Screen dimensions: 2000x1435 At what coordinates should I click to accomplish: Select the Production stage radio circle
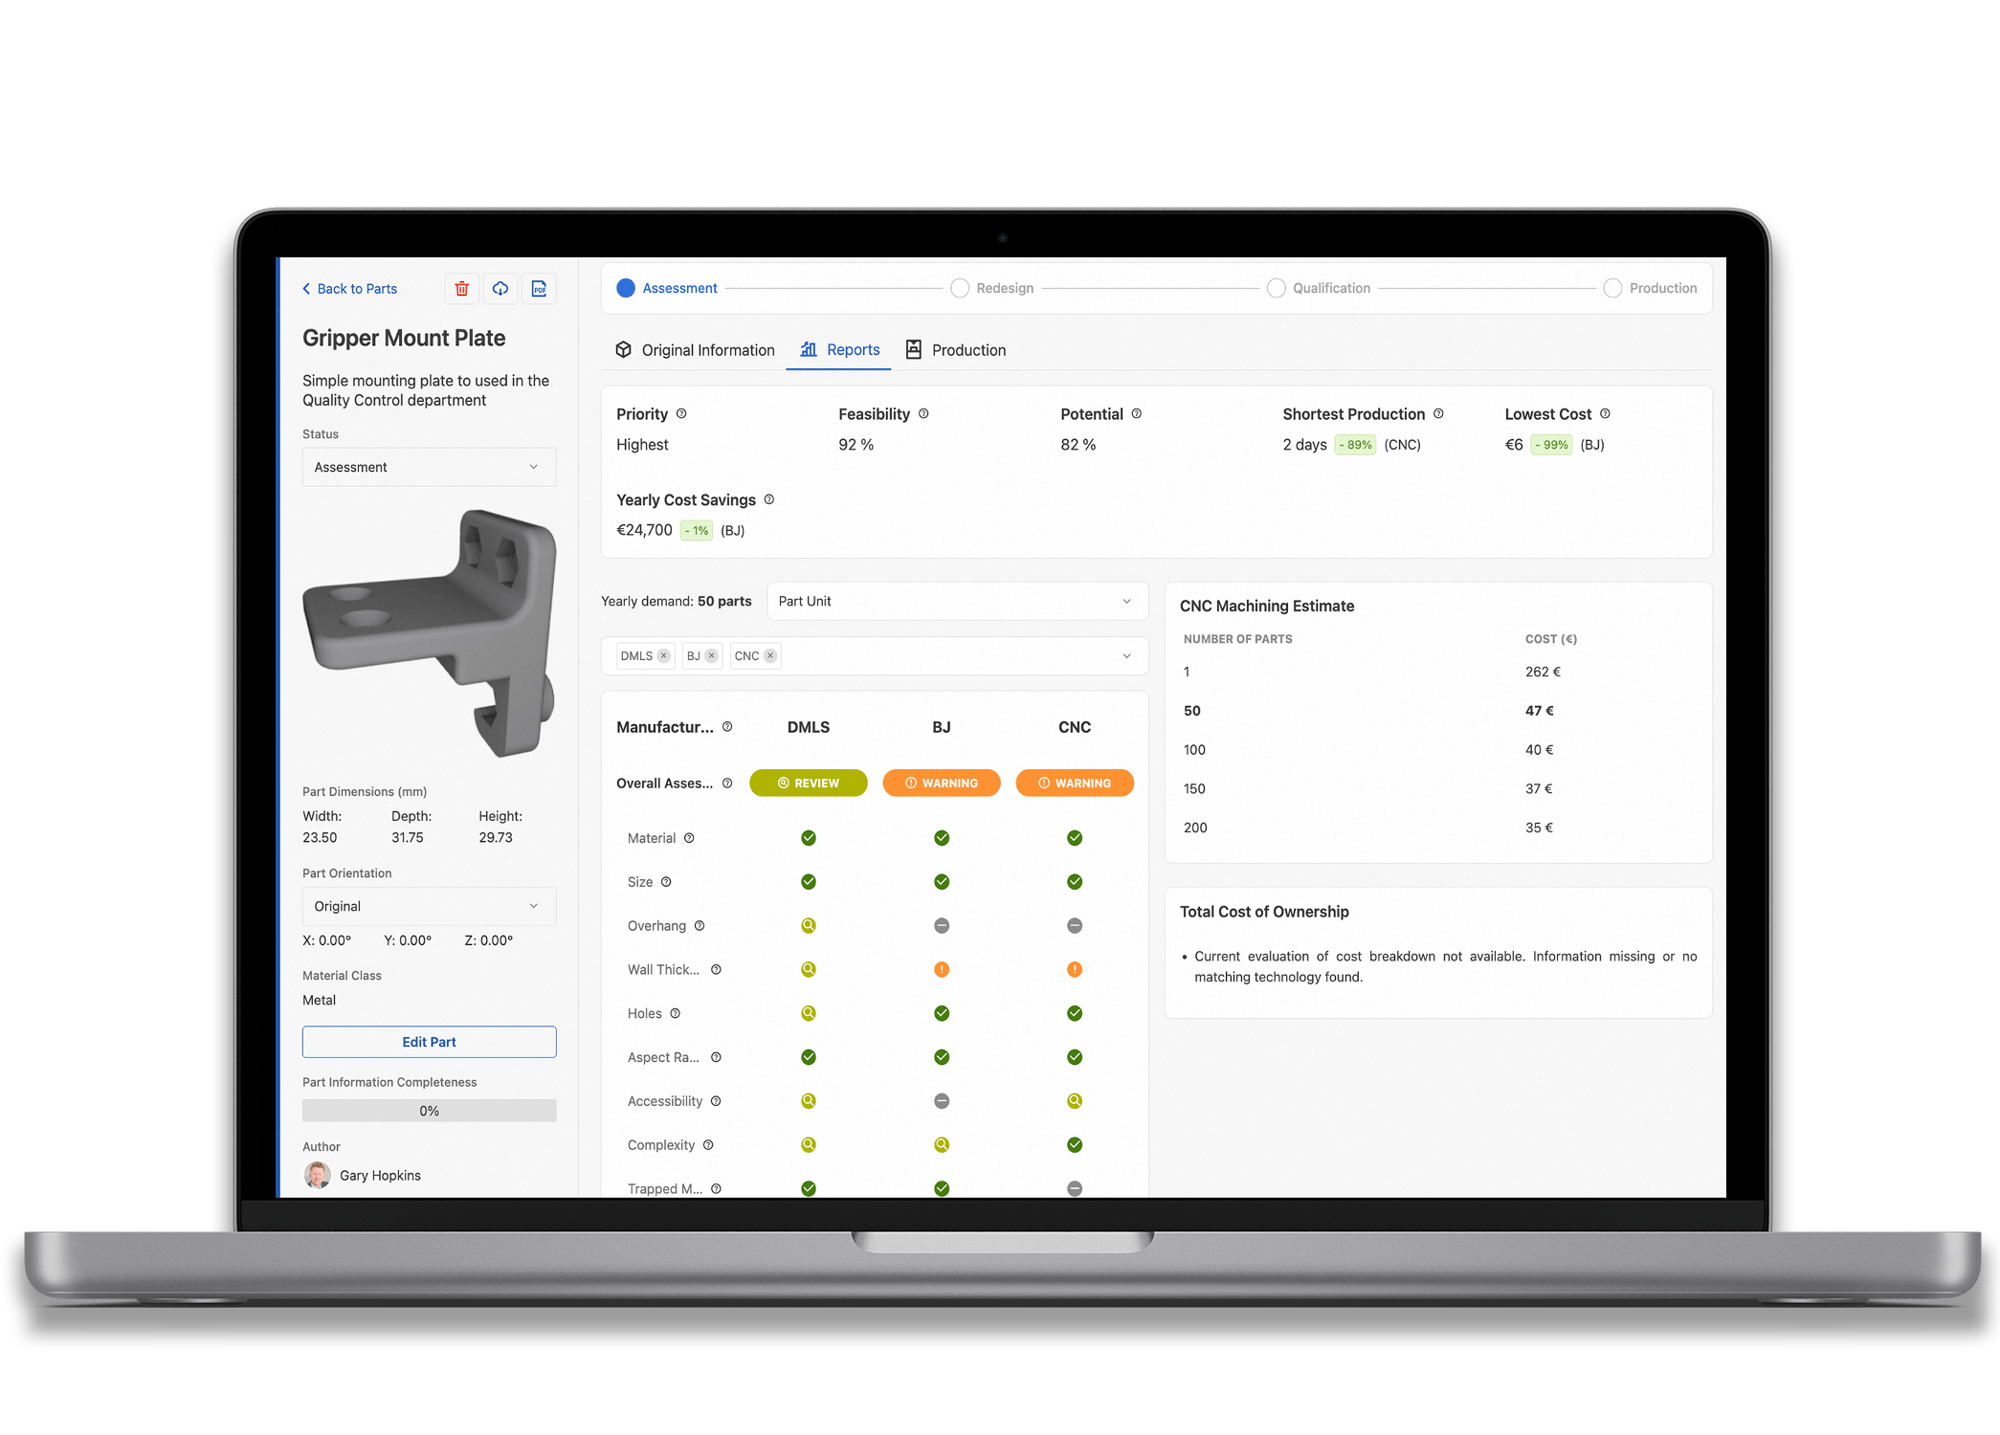point(1612,288)
